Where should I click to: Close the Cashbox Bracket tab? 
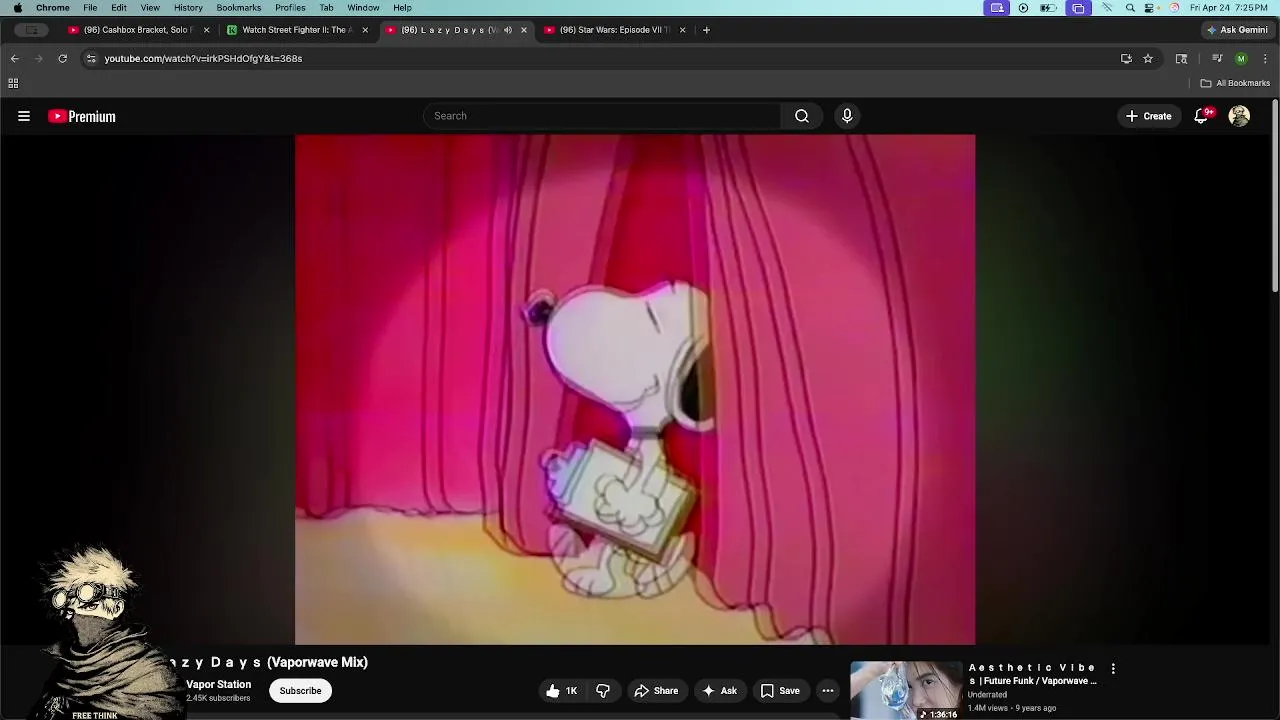pos(206,30)
